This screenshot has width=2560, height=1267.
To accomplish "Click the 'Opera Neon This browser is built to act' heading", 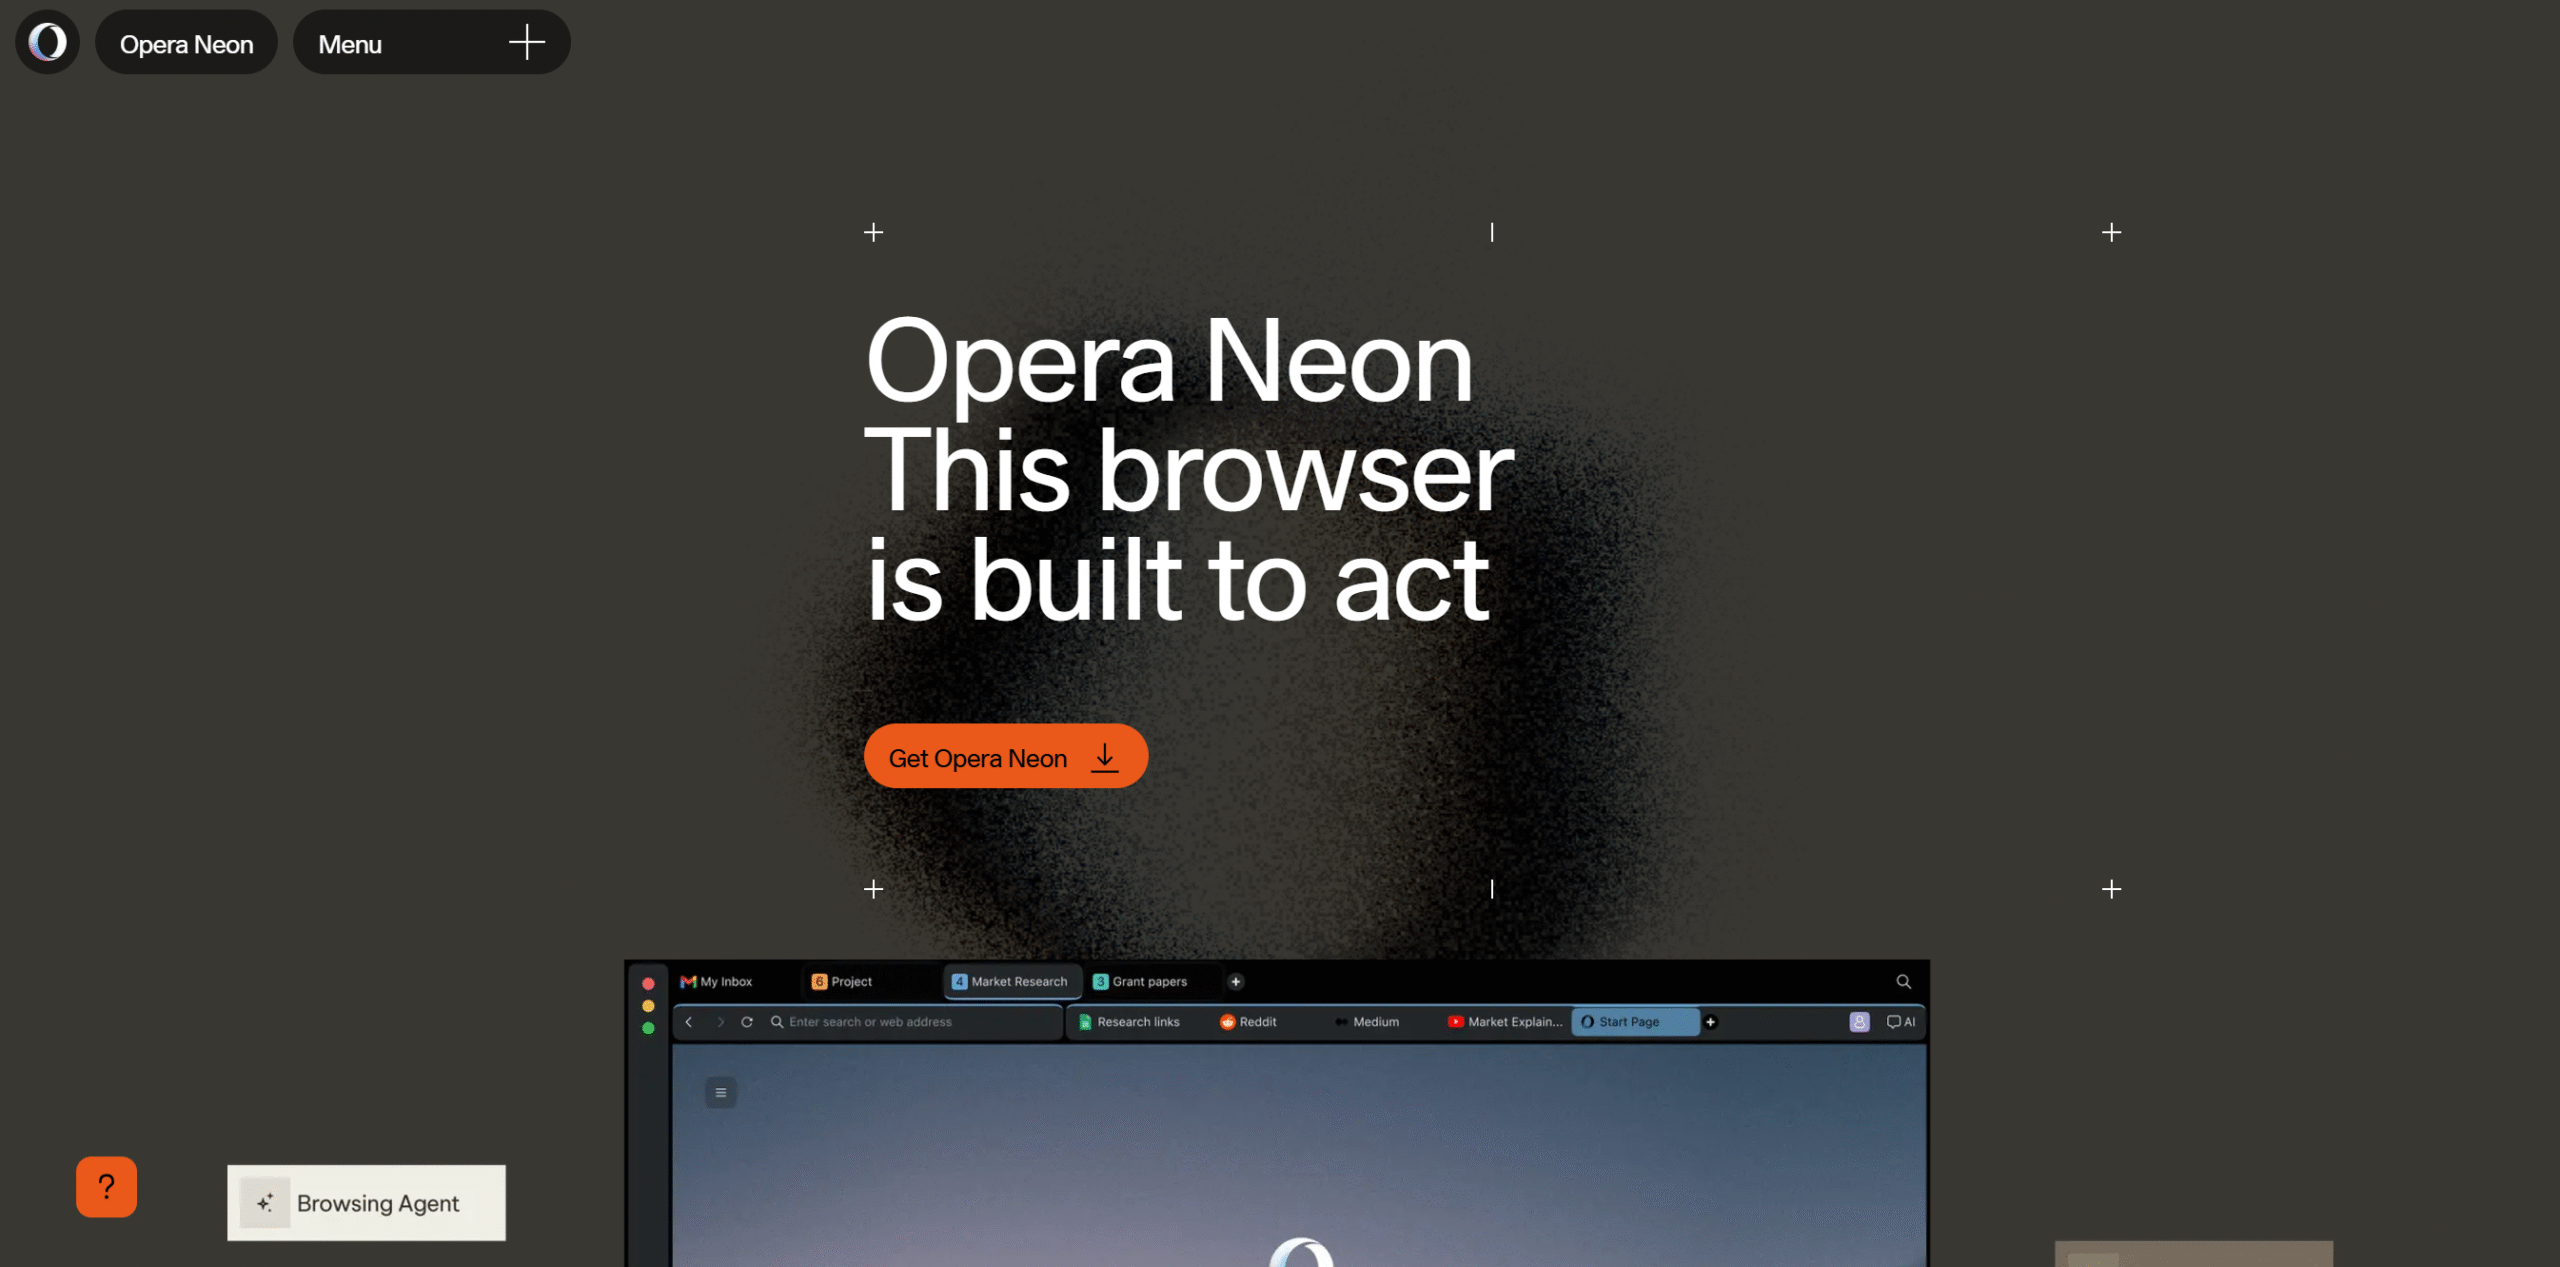I will tap(1188, 469).
